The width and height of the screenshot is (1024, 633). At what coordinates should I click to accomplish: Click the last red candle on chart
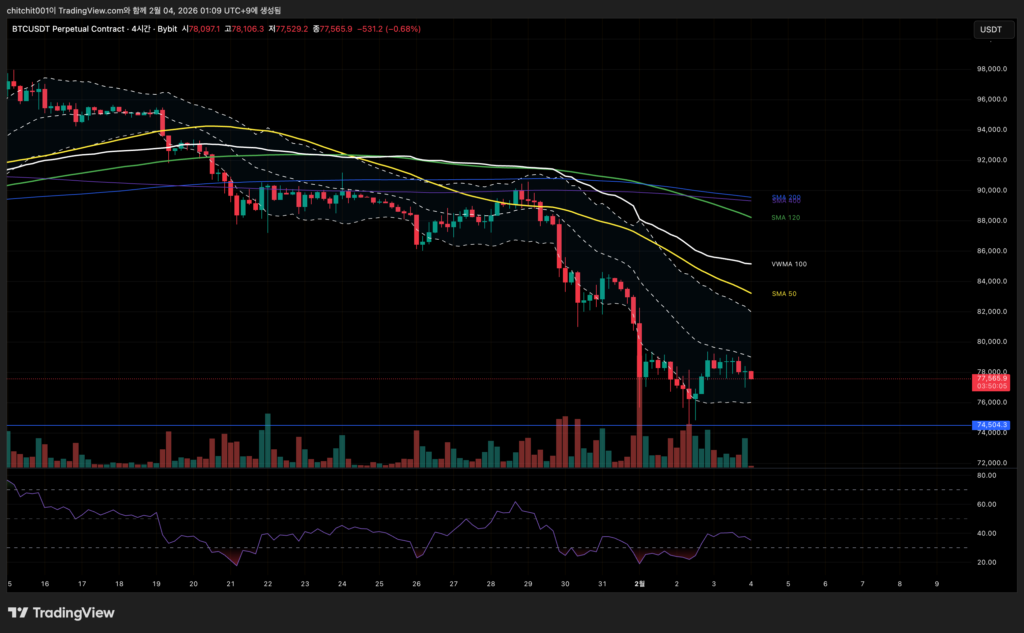coord(751,375)
